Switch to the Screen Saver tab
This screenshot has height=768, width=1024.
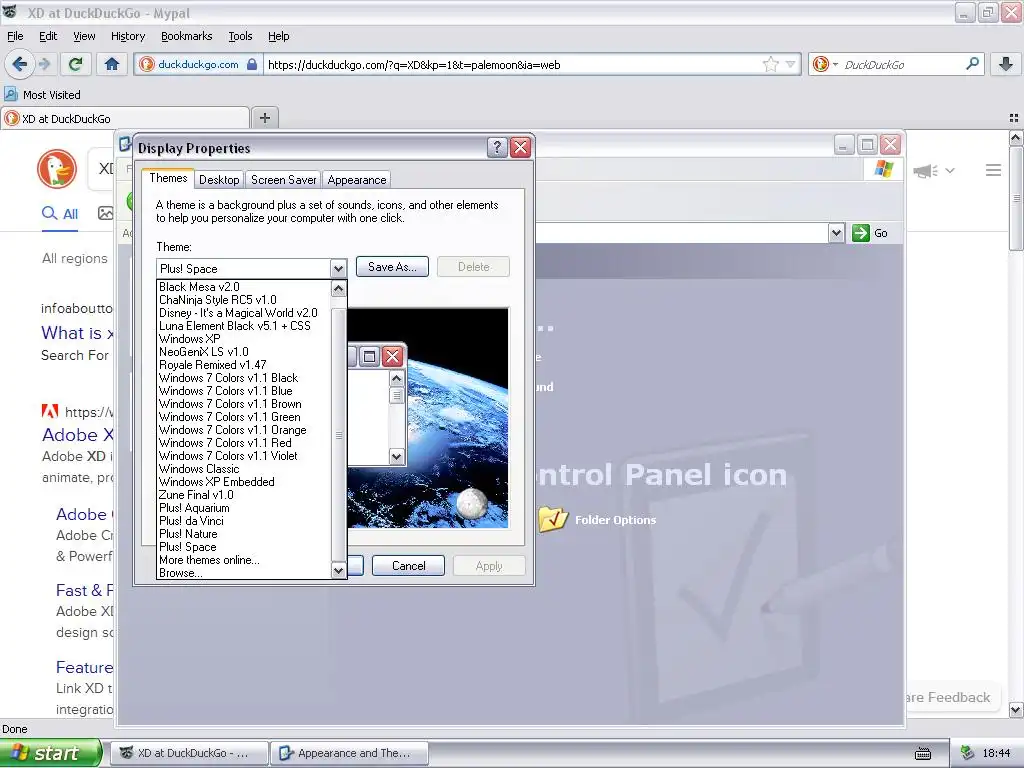point(283,180)
